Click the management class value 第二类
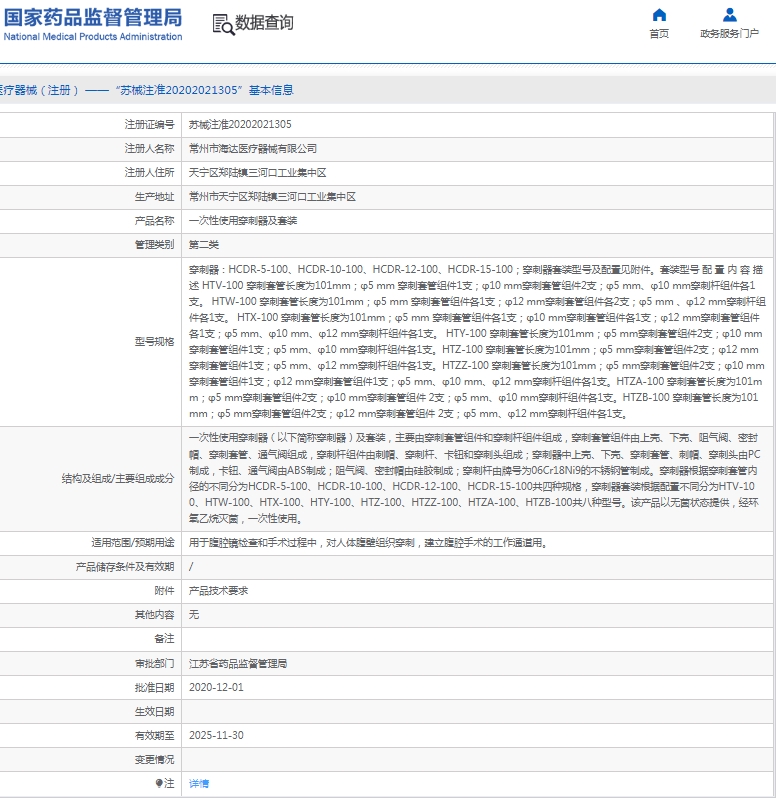 tap(204, 245)
